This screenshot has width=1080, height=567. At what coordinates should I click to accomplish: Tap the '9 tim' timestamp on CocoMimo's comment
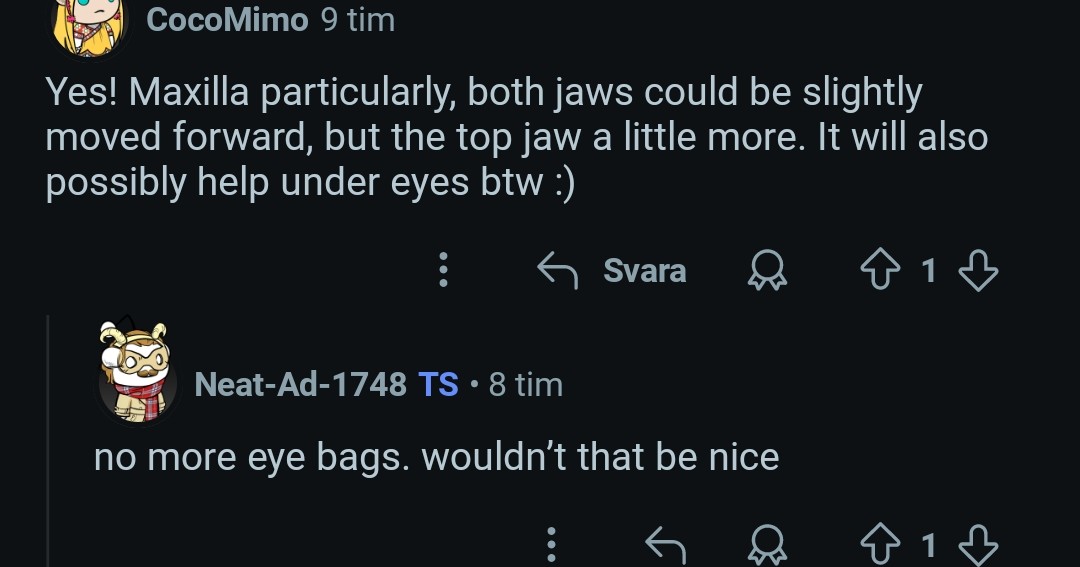[x=357, y=19]
